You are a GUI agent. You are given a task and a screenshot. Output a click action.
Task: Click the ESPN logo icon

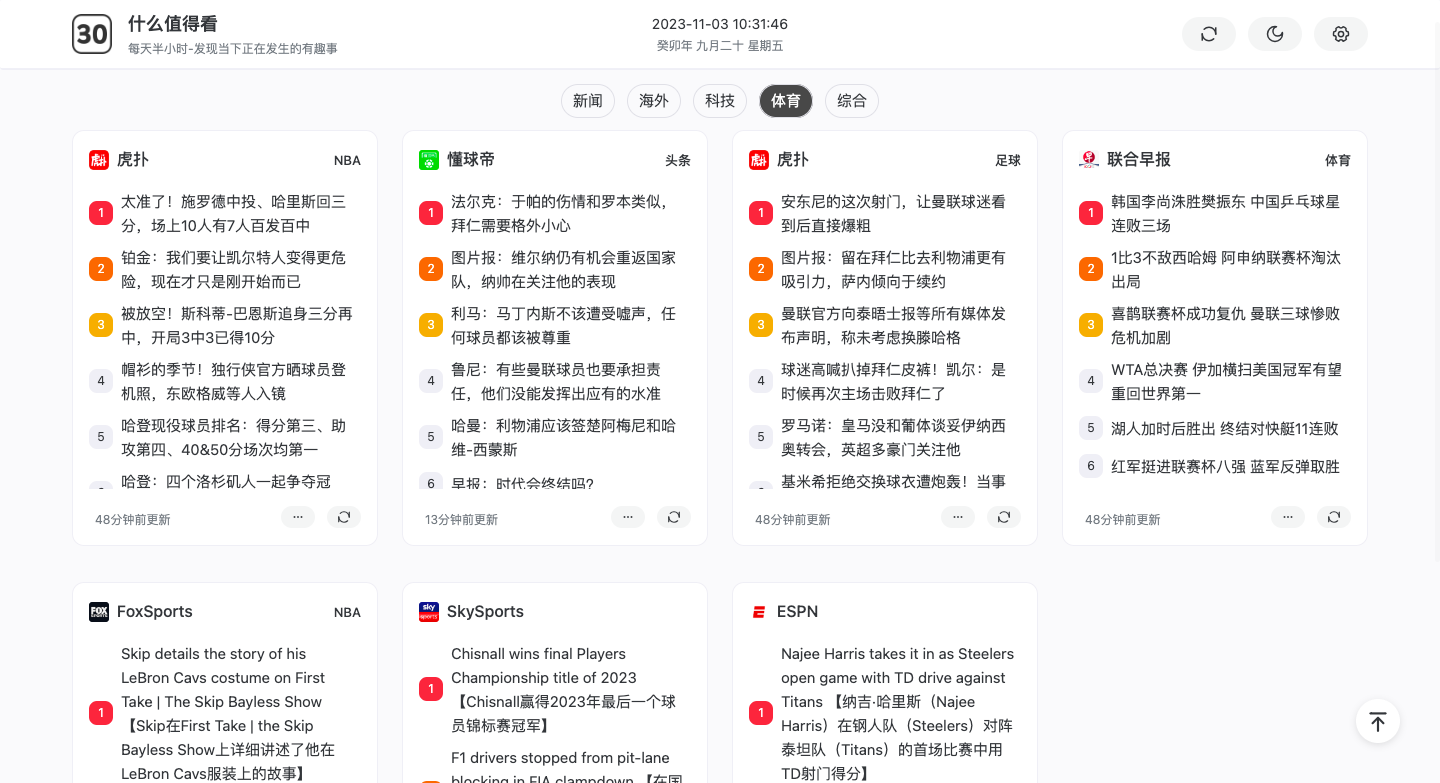(x=759, y=611)
